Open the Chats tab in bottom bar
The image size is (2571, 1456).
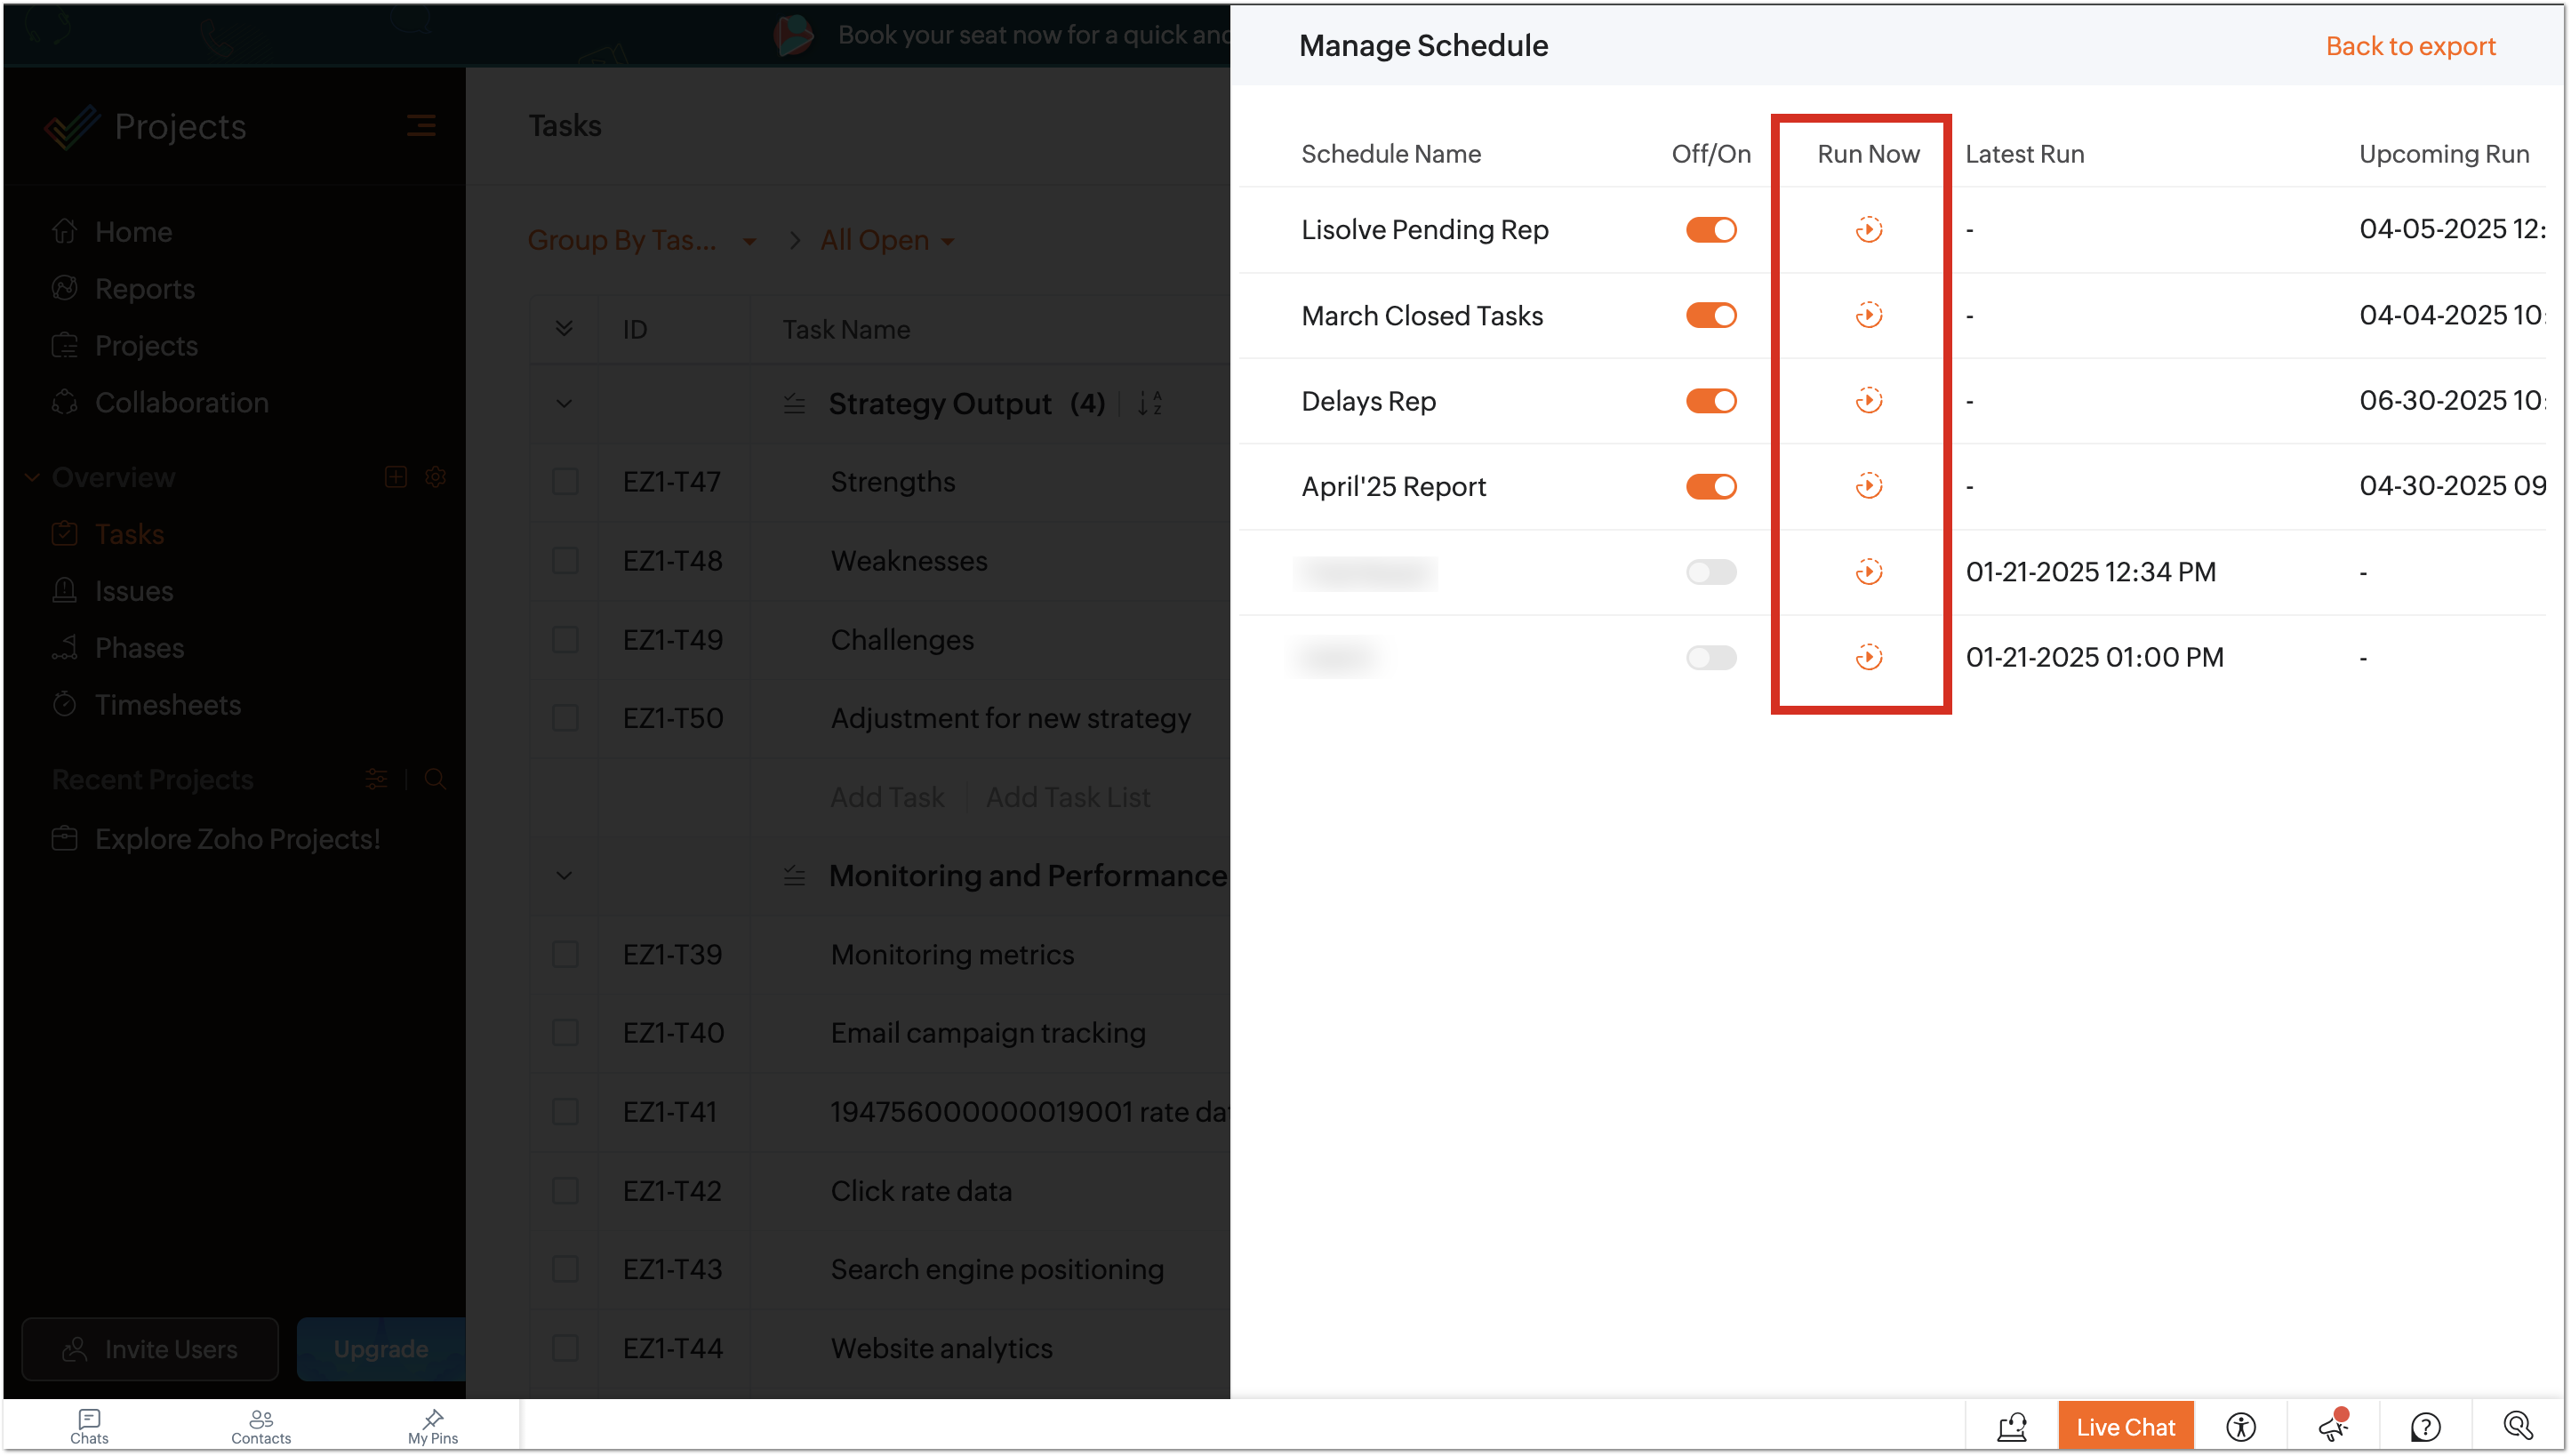[89, 1426]
